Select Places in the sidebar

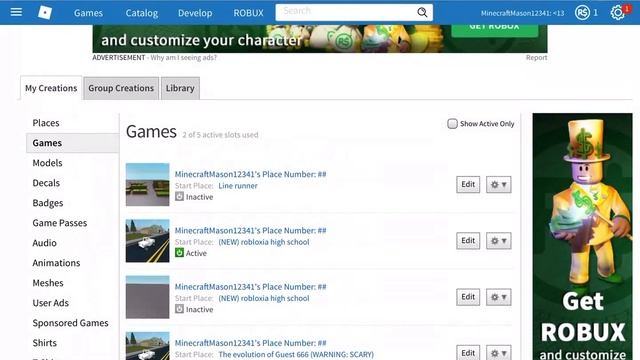click(46, 123)
